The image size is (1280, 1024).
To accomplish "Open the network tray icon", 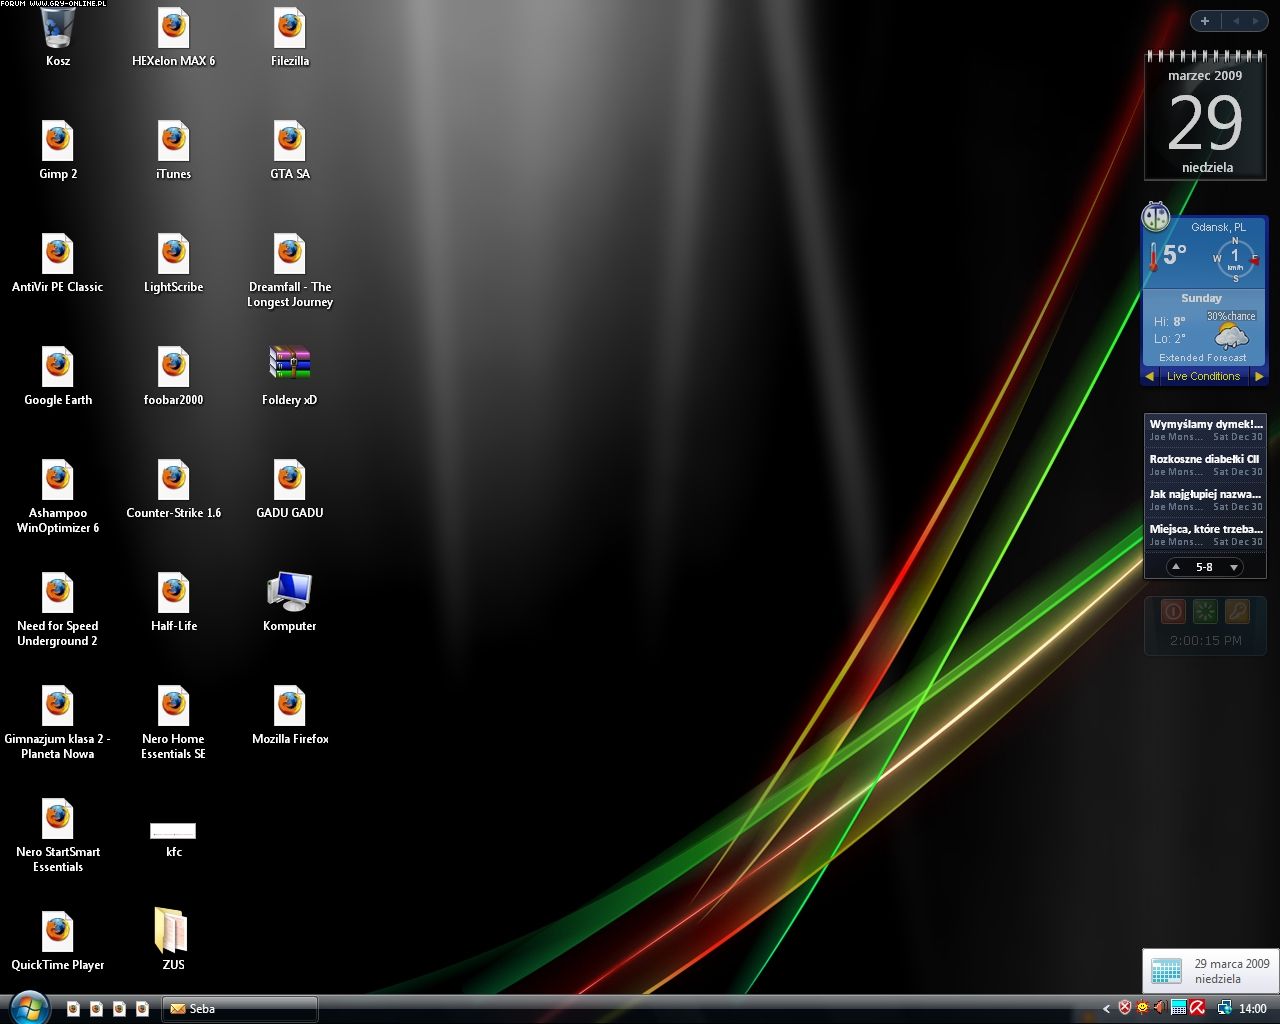I will pos(1223,1008).
